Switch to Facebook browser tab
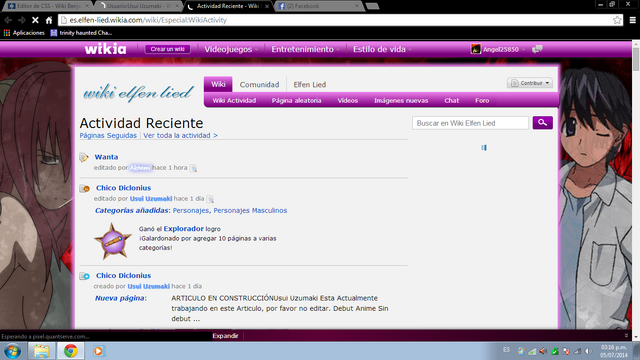The height and width of the screenshot is (360, 640). coord(318,6)
